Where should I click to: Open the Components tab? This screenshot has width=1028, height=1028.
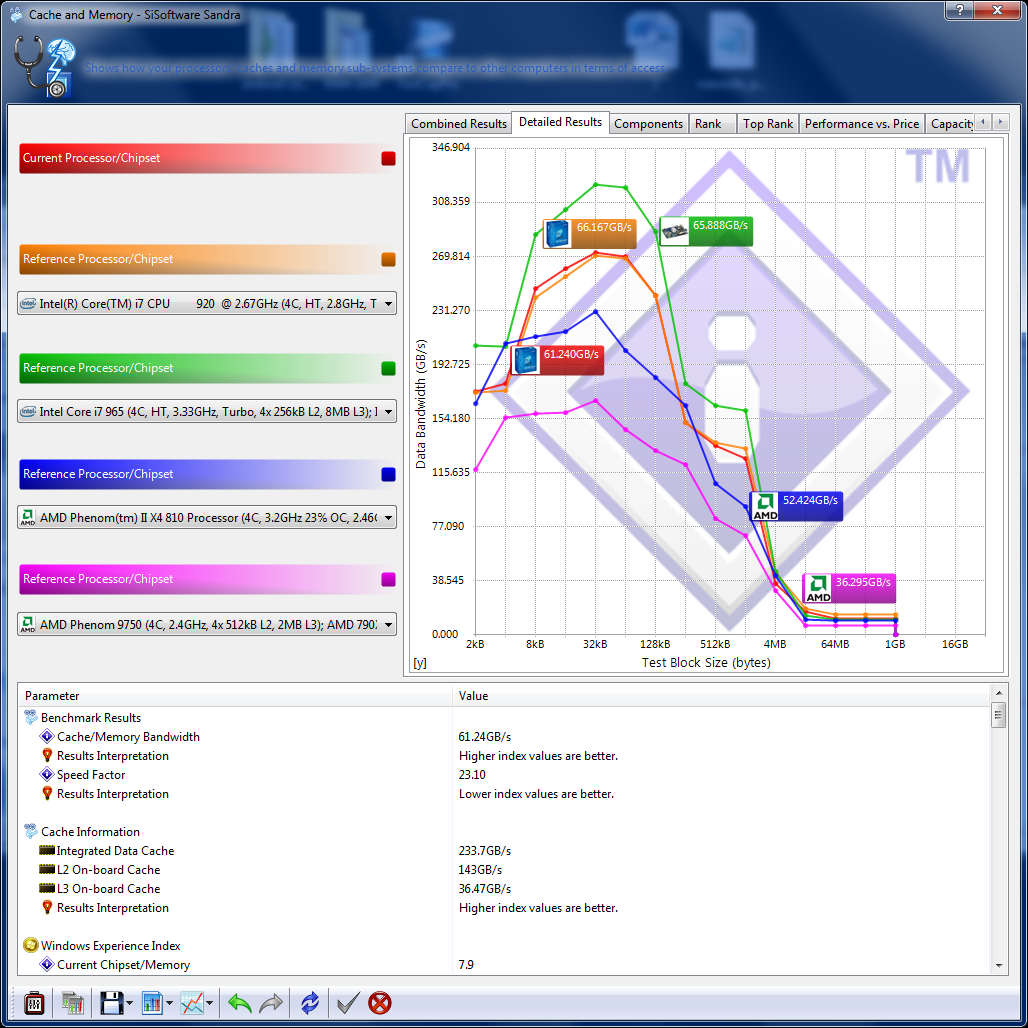(648, 124)
